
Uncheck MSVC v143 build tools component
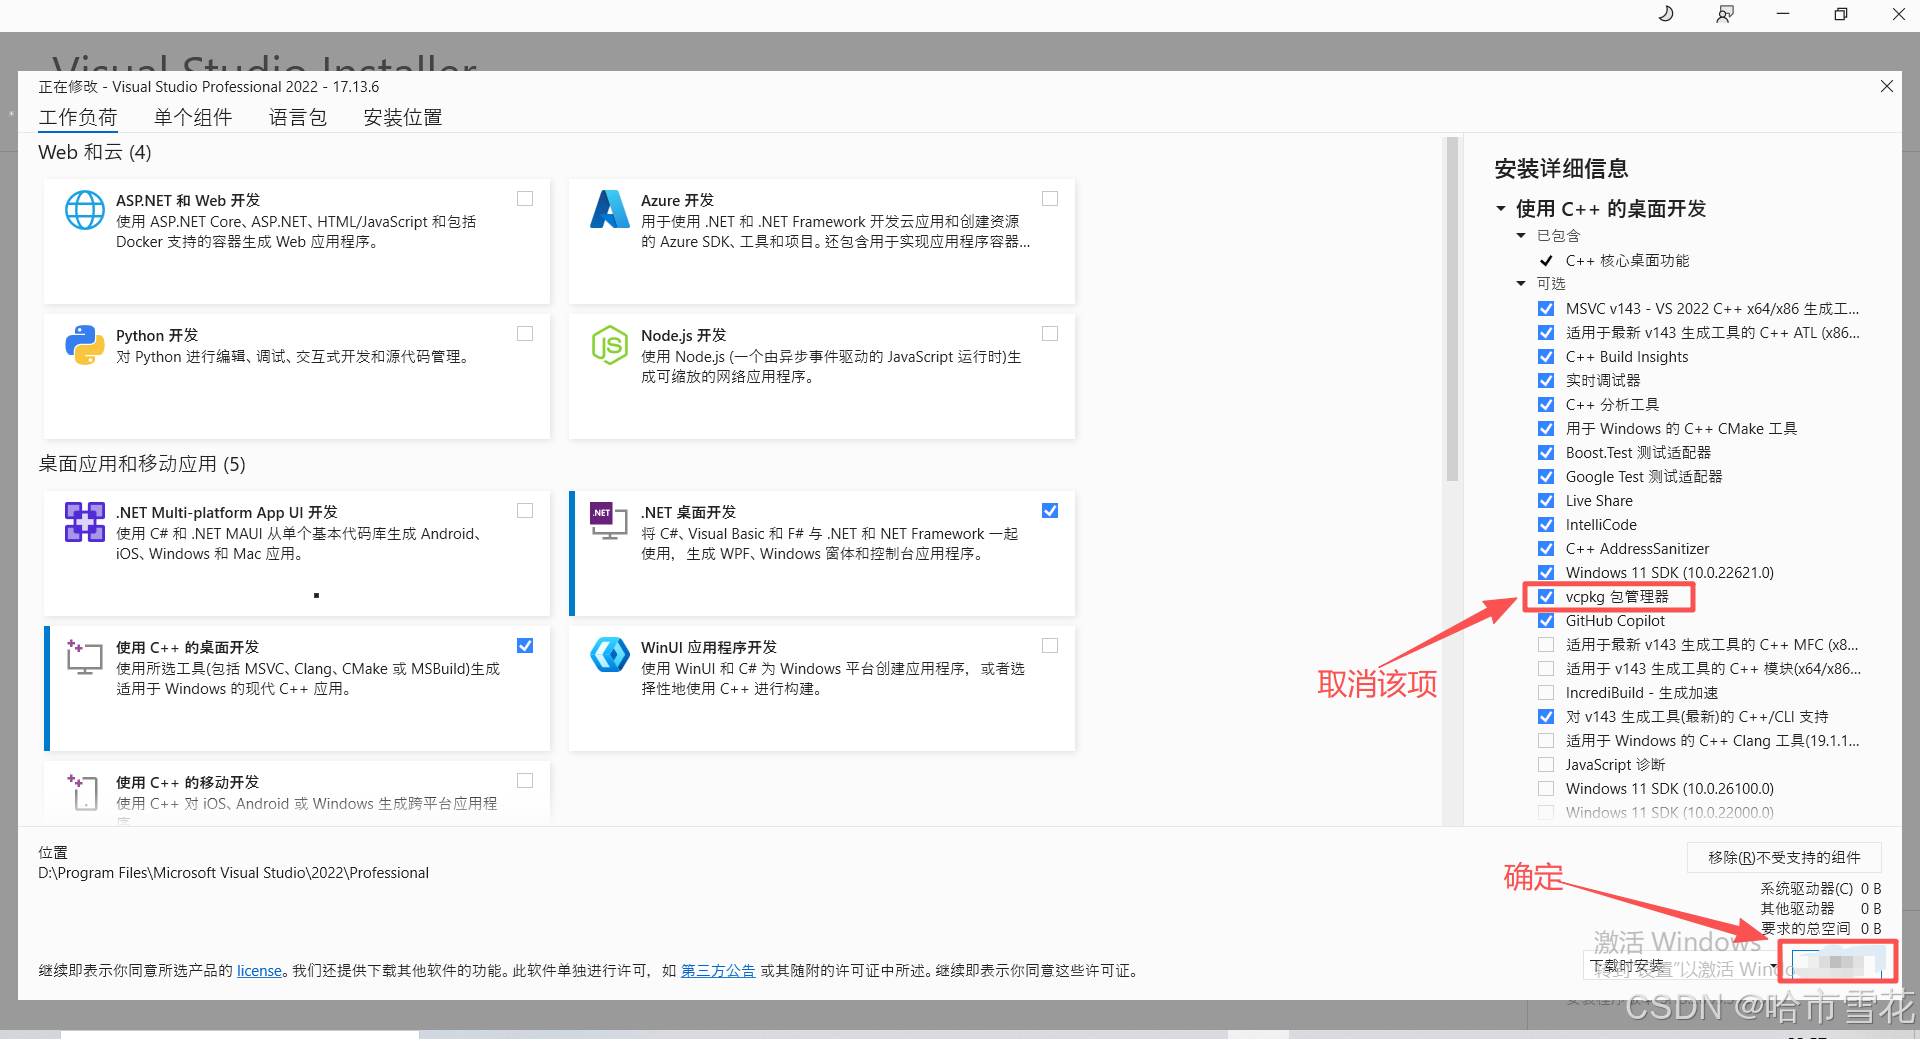pos(1546,309)
